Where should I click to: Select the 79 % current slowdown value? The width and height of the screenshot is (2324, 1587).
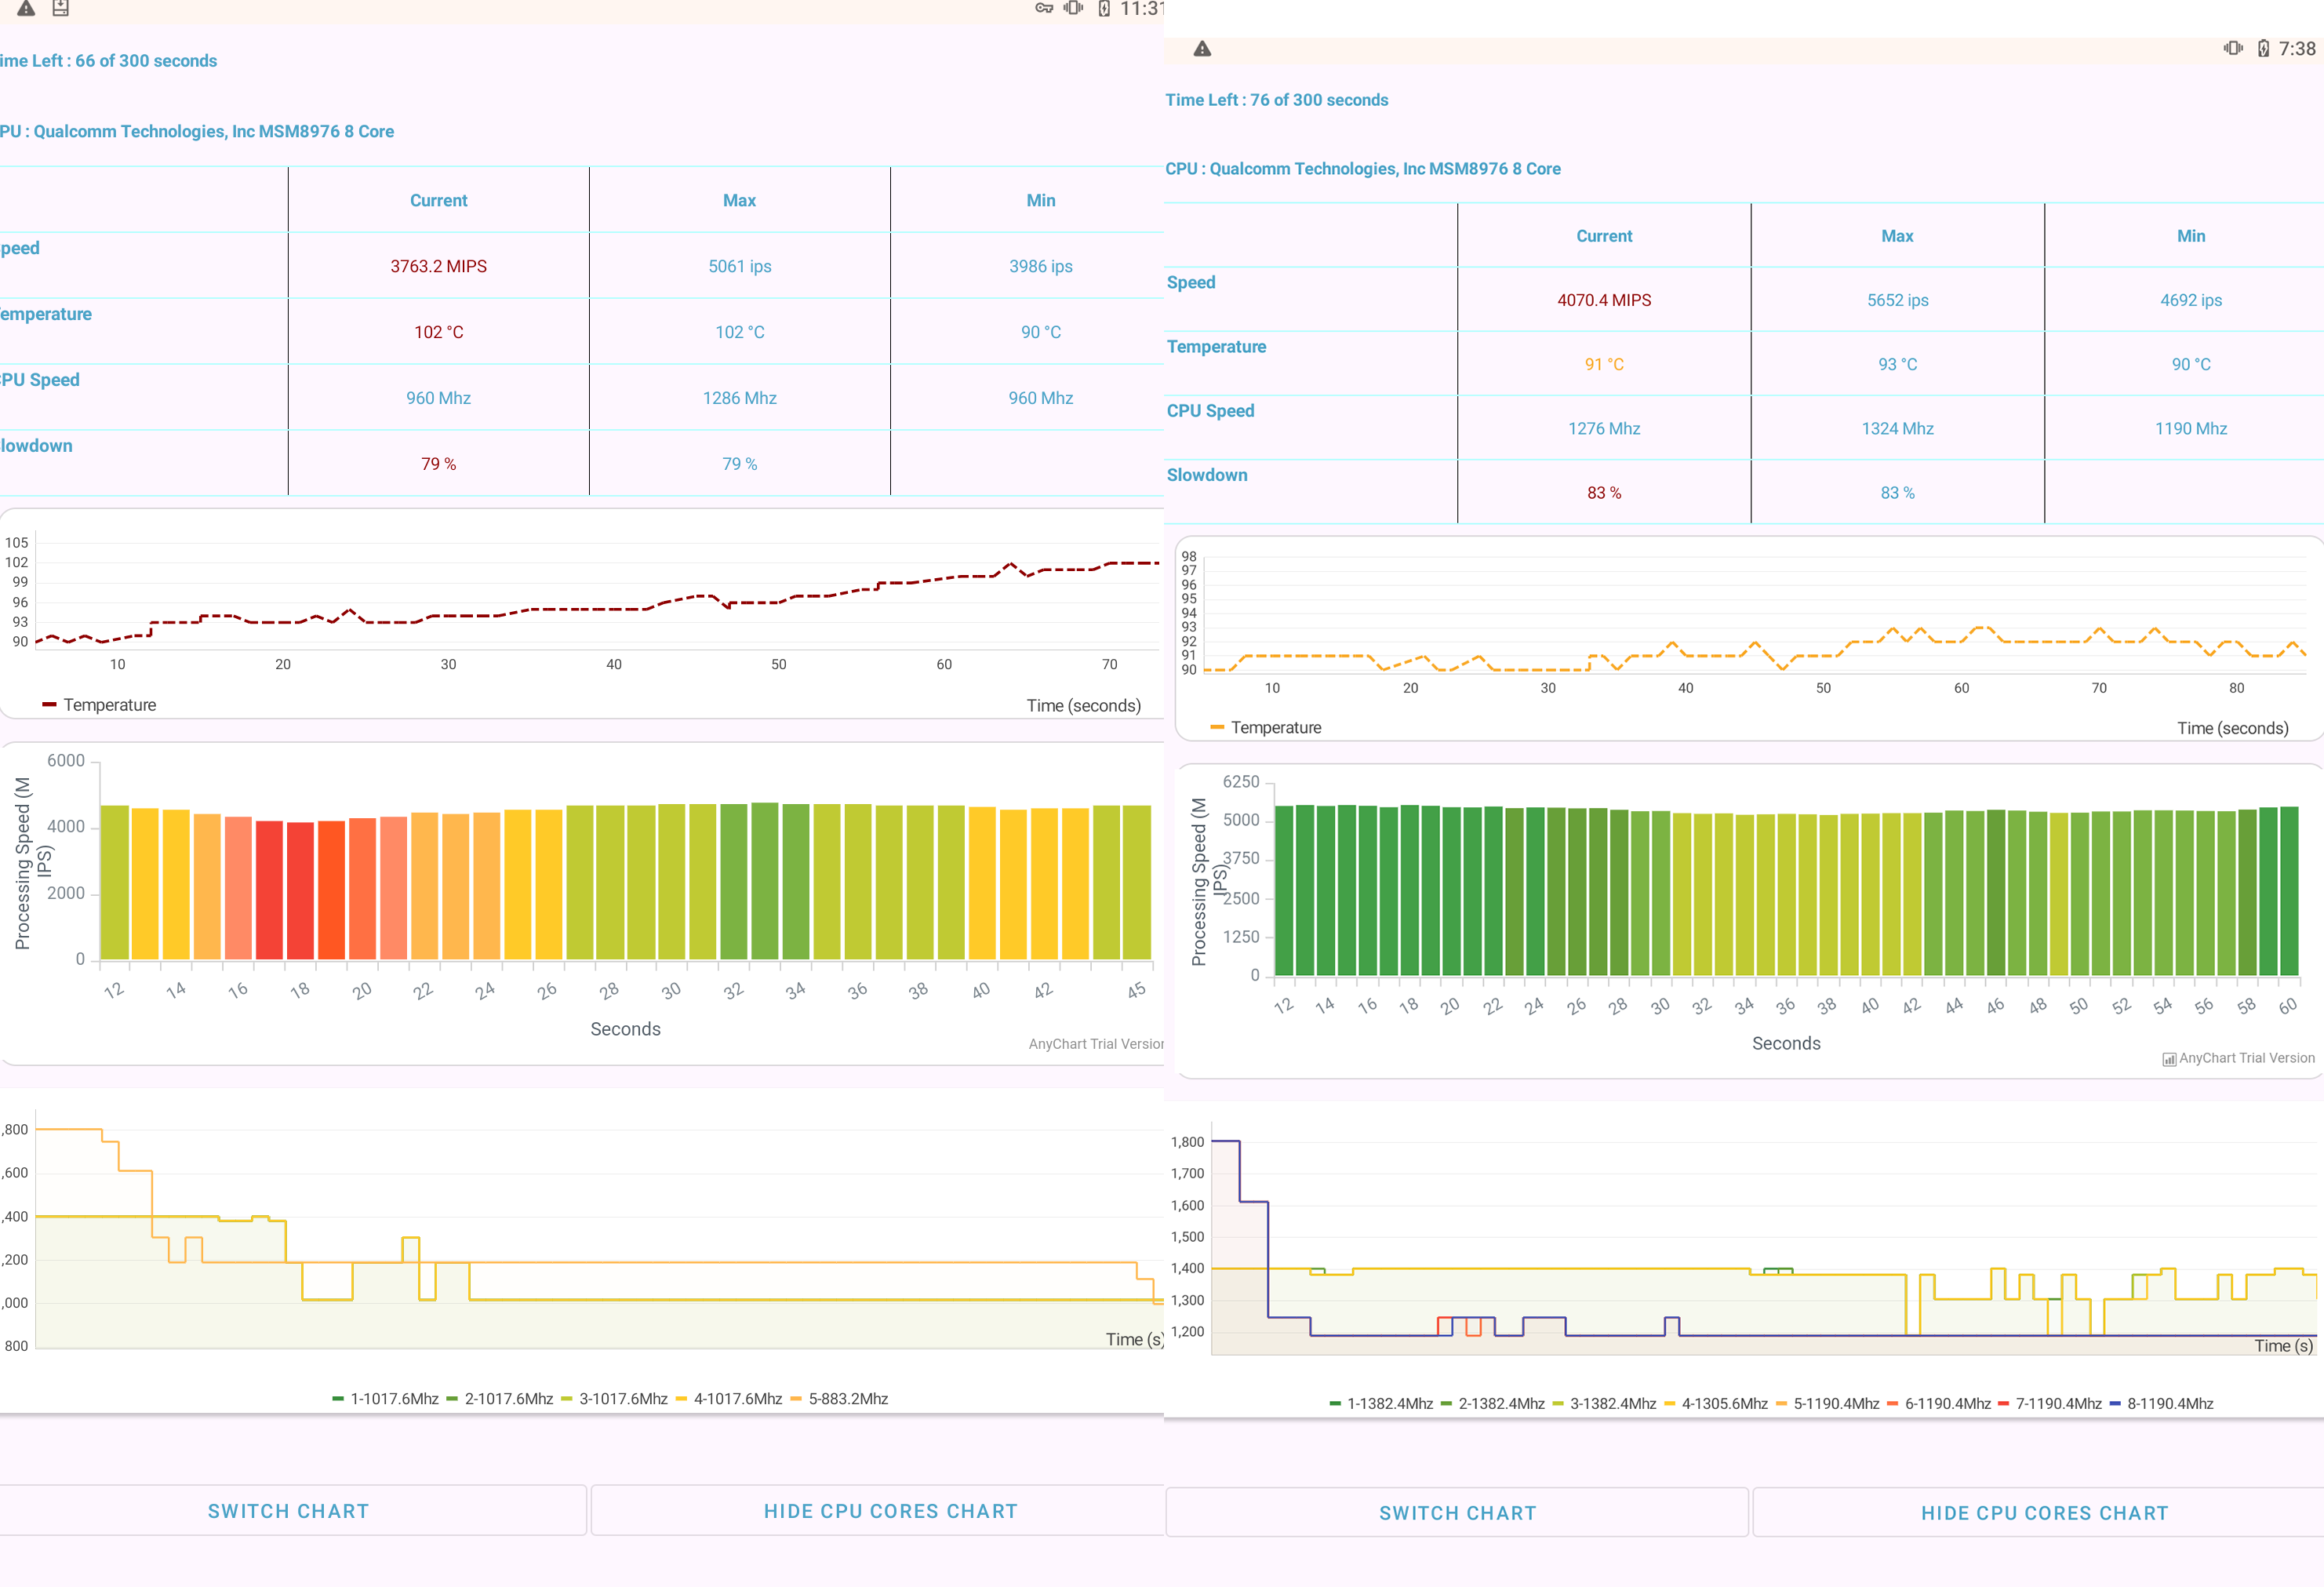point(439,464)
